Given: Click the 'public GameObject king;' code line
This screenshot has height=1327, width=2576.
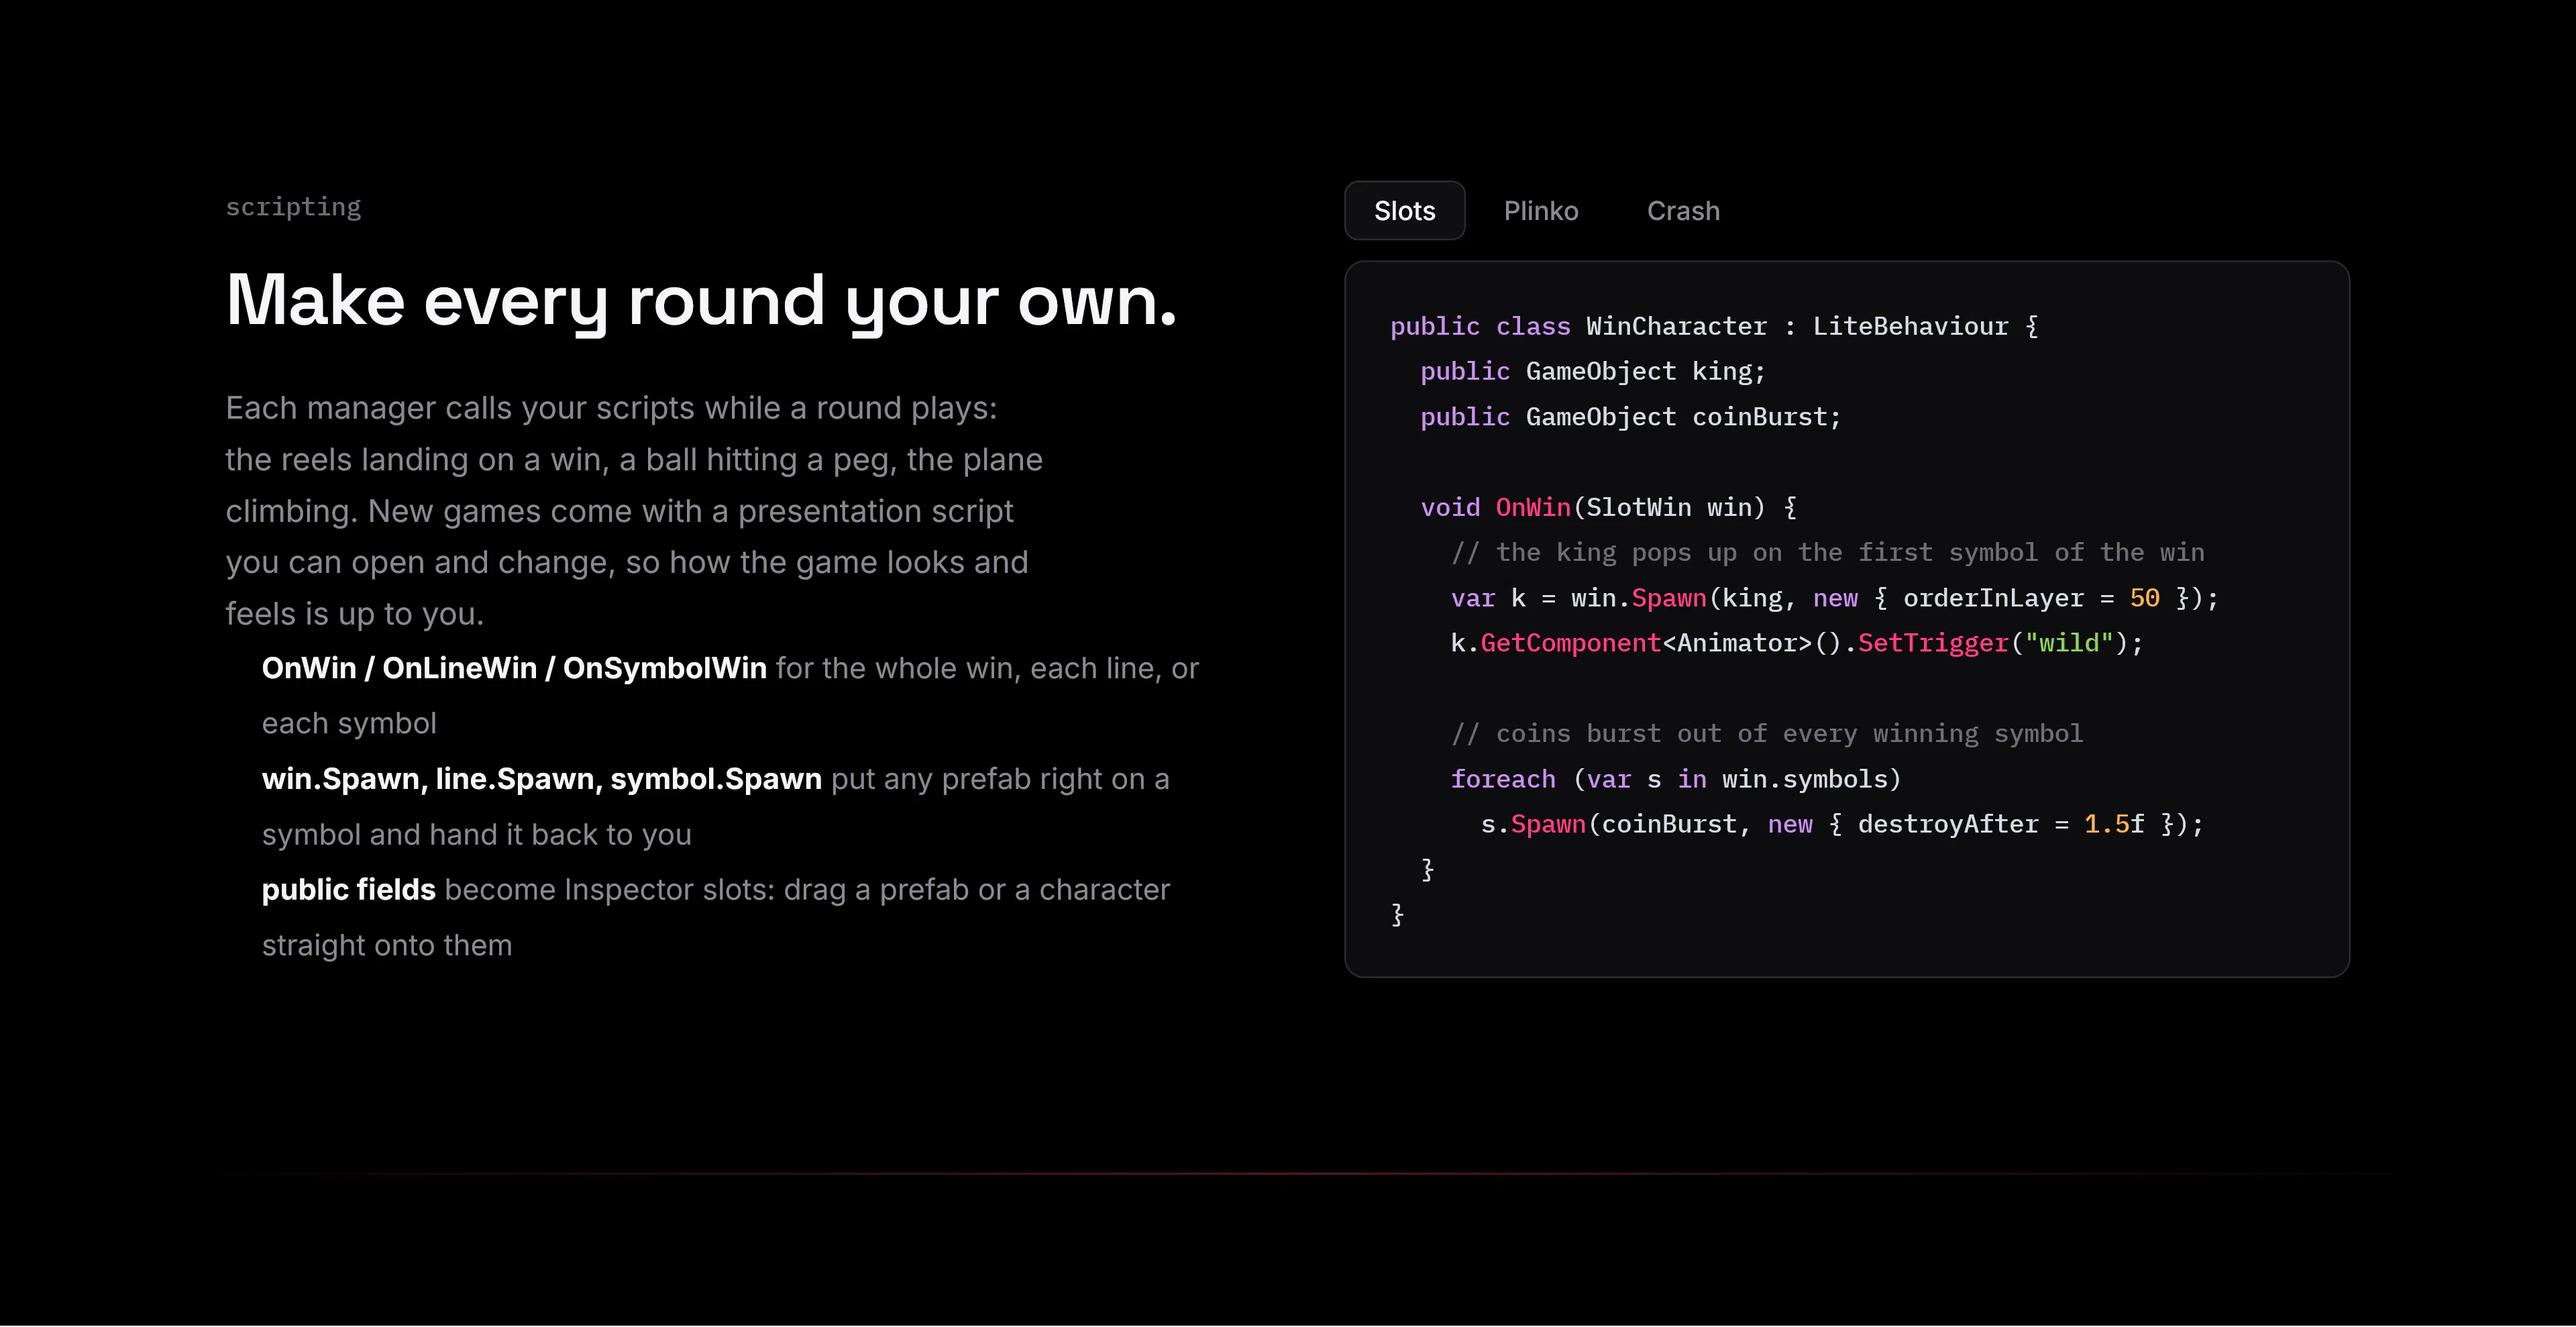Looking at the screenshot, I should [x=1593, y=372].
